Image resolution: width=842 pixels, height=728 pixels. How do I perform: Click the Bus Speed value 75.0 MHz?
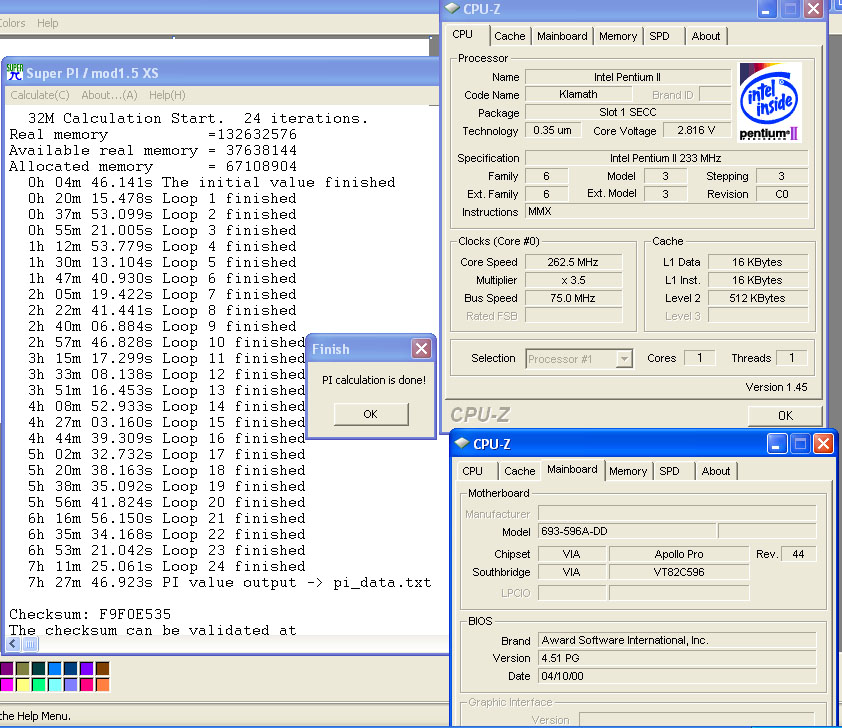point(572,298)
